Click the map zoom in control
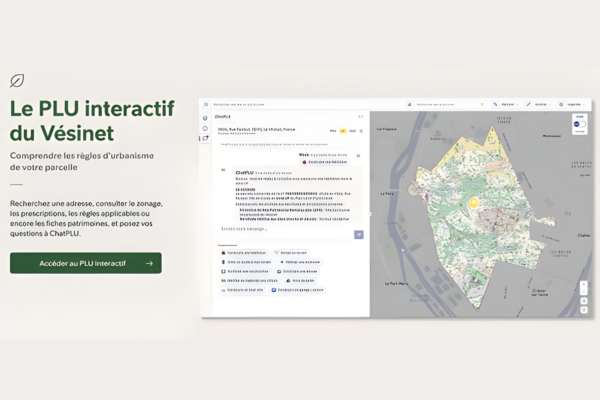600x400 pixels. [584, 284]
